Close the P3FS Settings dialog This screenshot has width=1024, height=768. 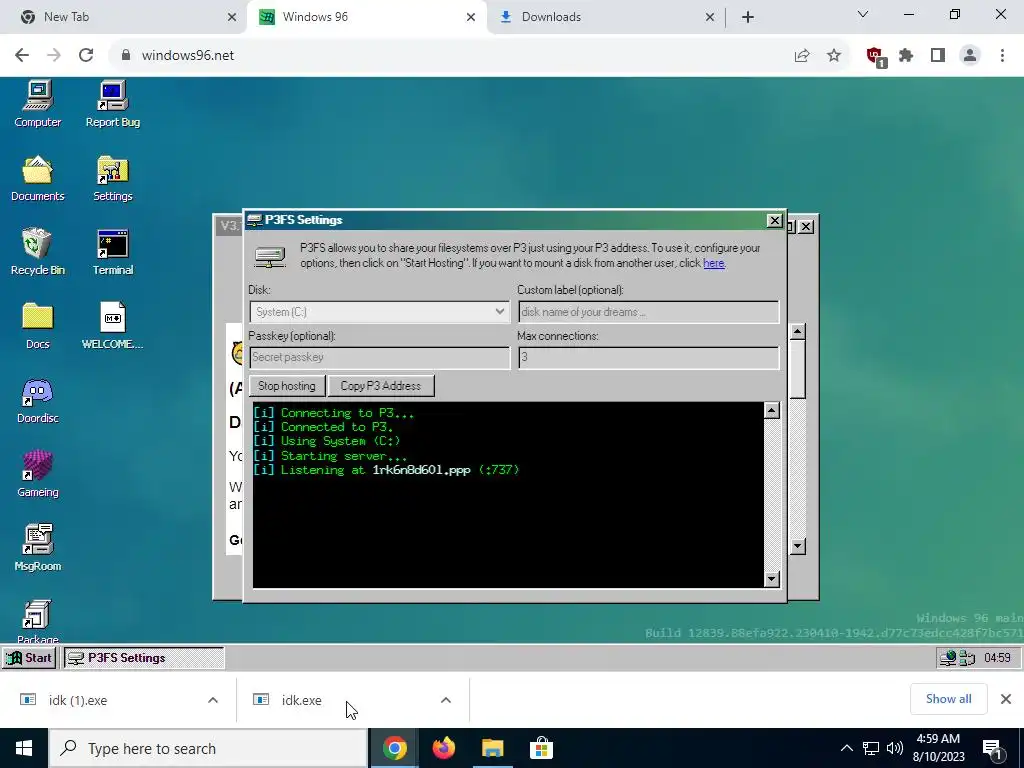click(774, 221)
